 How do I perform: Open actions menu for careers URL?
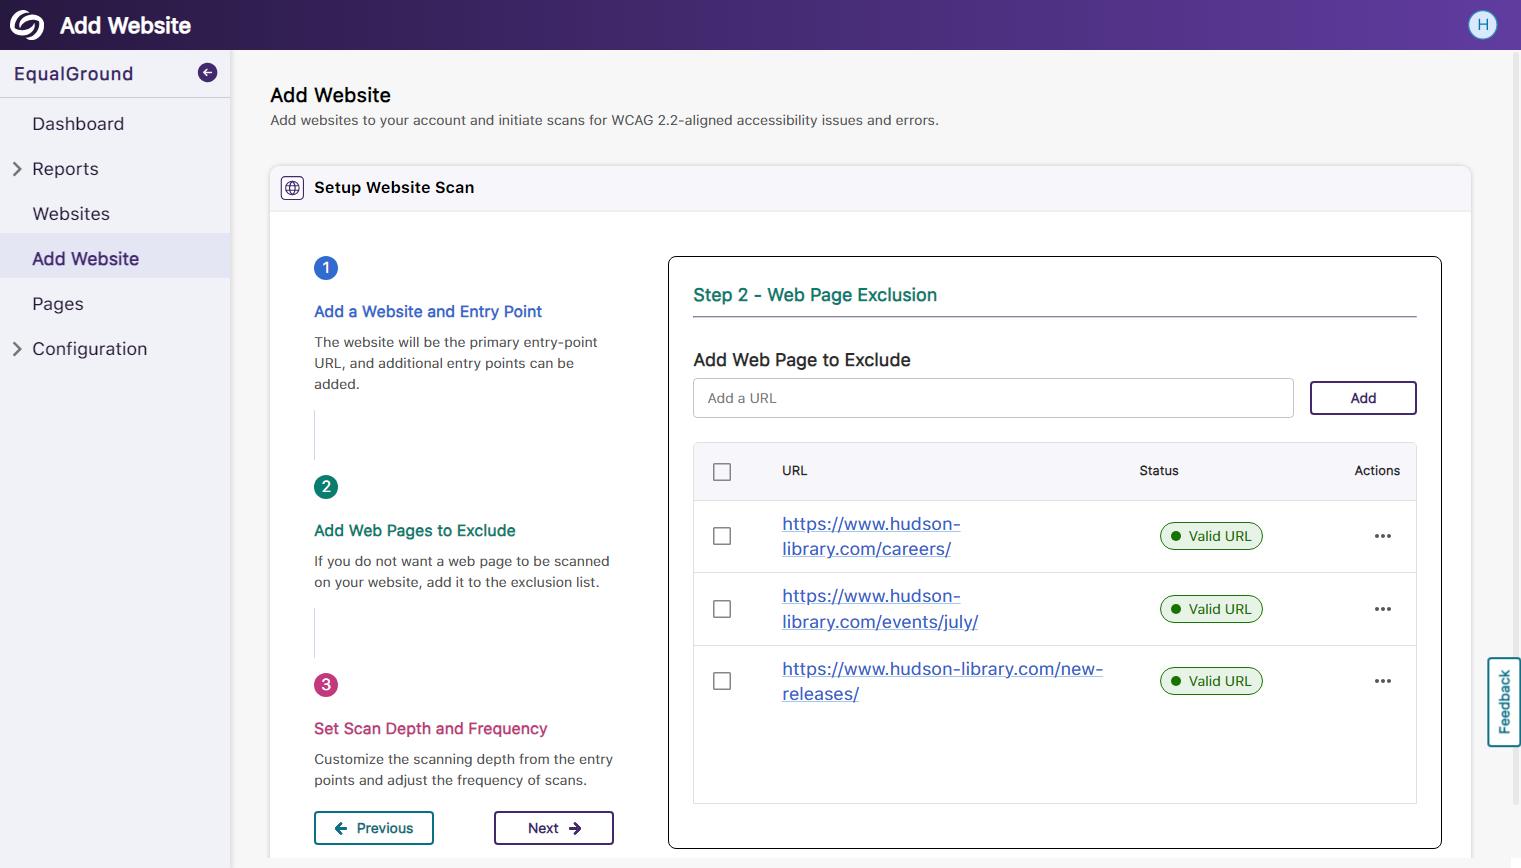pos(1382,536)
